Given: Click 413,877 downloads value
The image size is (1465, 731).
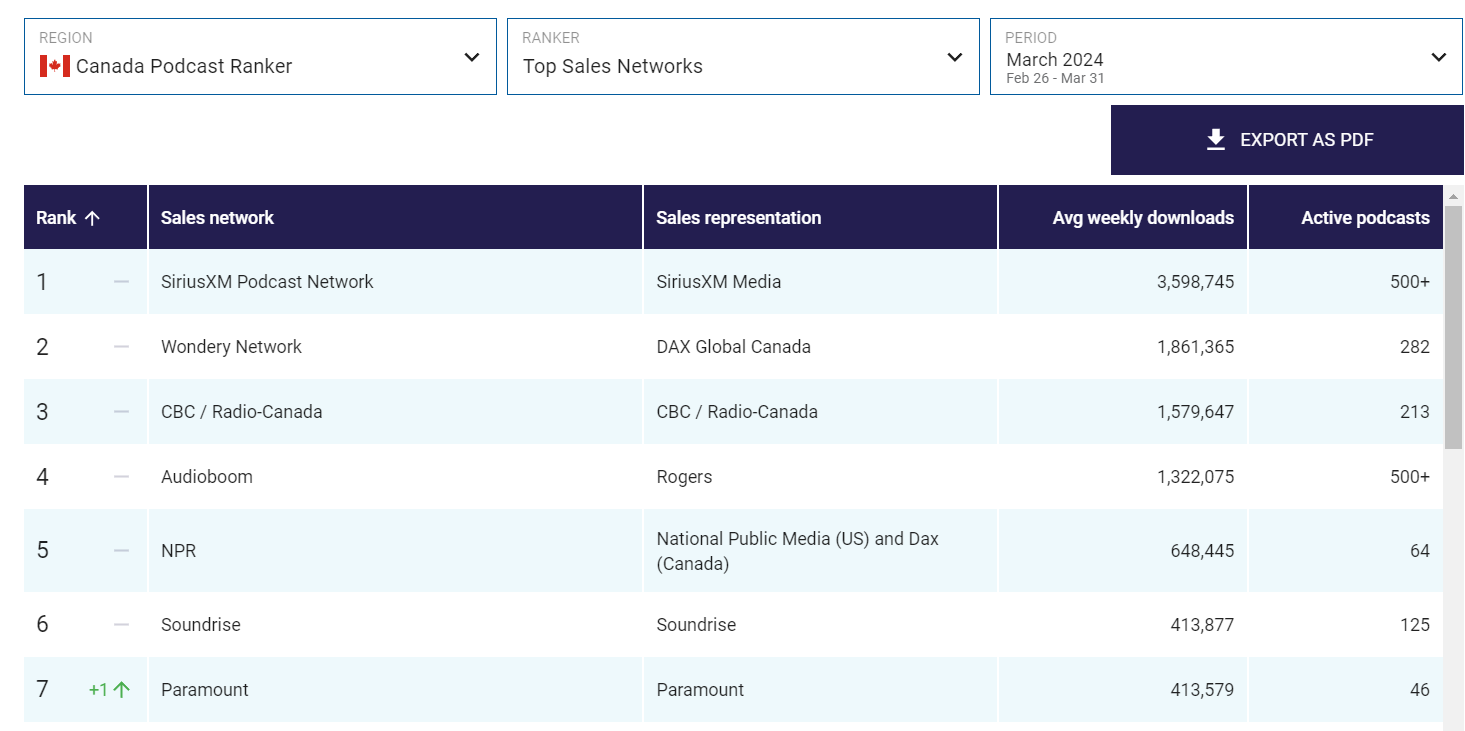Looking at the screenshot, I should pos(1202,625).
